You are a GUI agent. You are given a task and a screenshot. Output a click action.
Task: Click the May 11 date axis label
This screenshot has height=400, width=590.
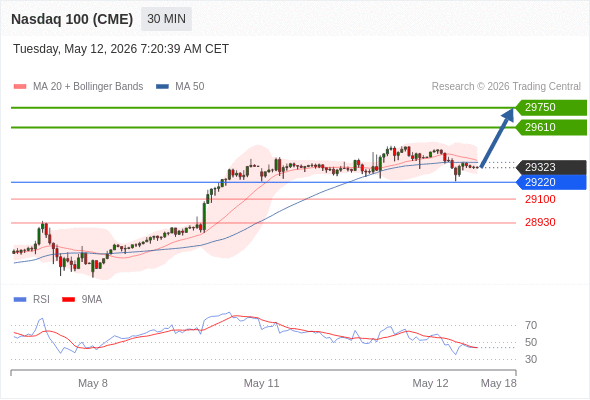(x=262, y=383)
